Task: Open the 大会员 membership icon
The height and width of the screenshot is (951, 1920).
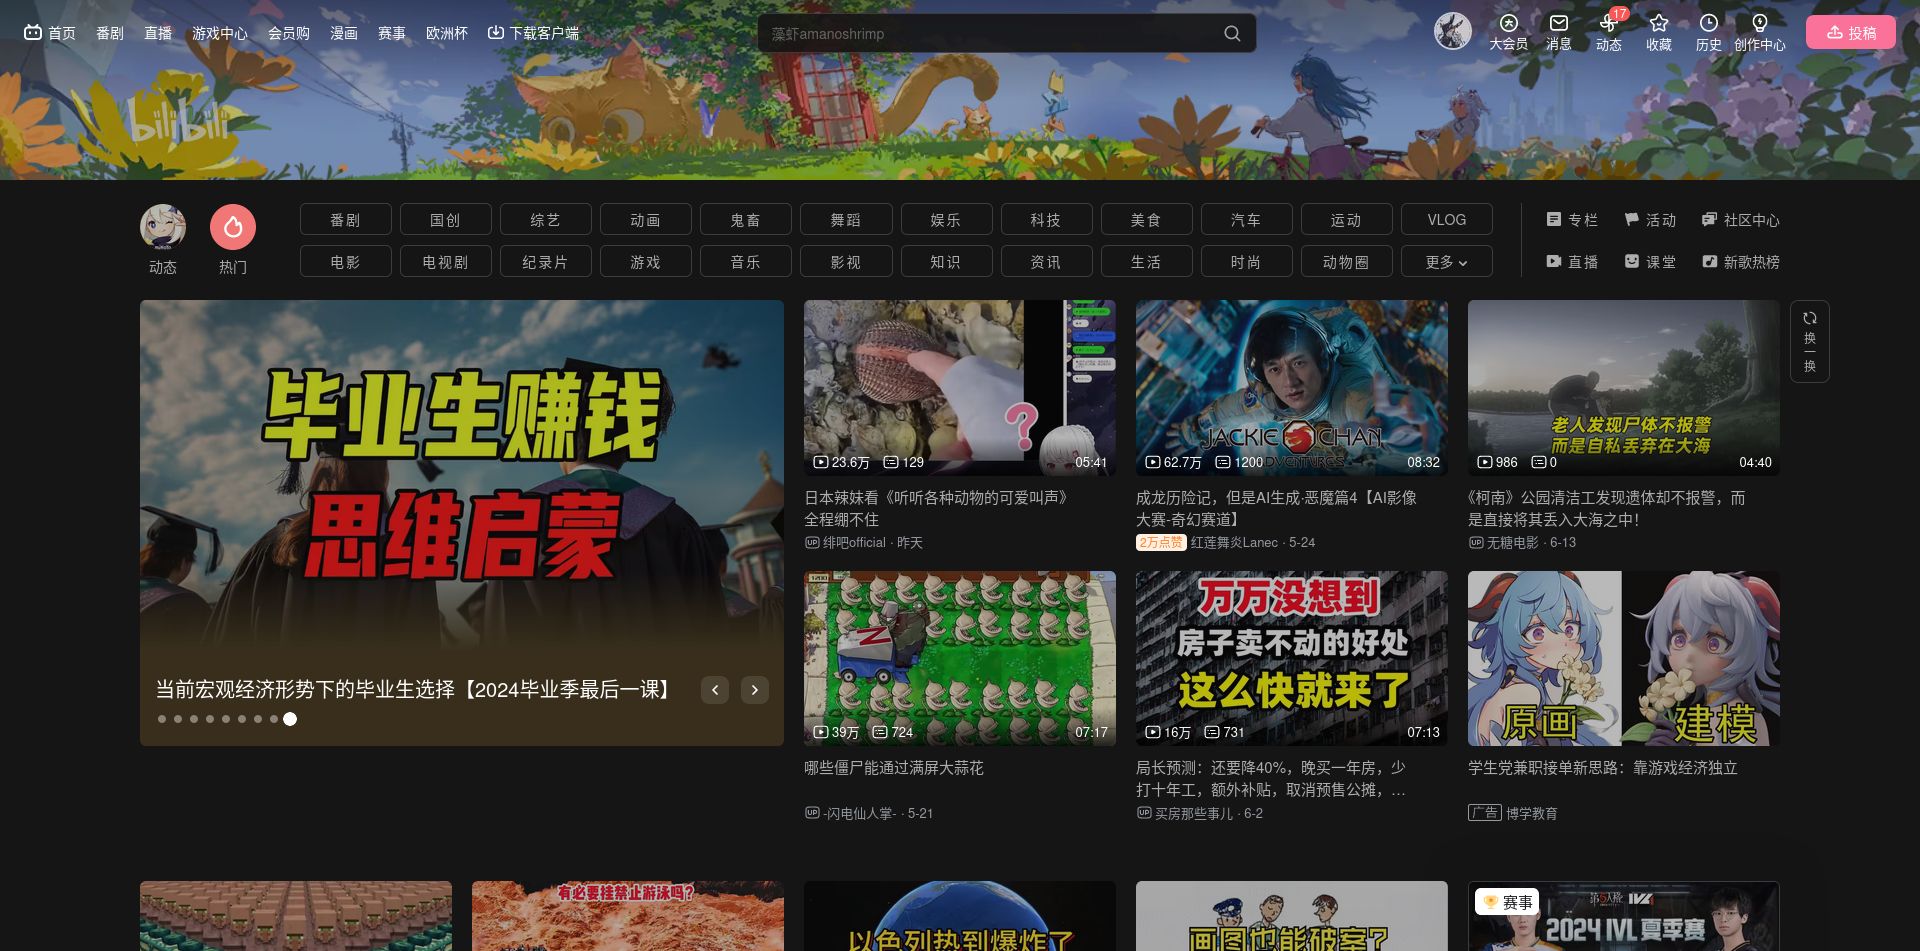Action: coord(1508,32)
